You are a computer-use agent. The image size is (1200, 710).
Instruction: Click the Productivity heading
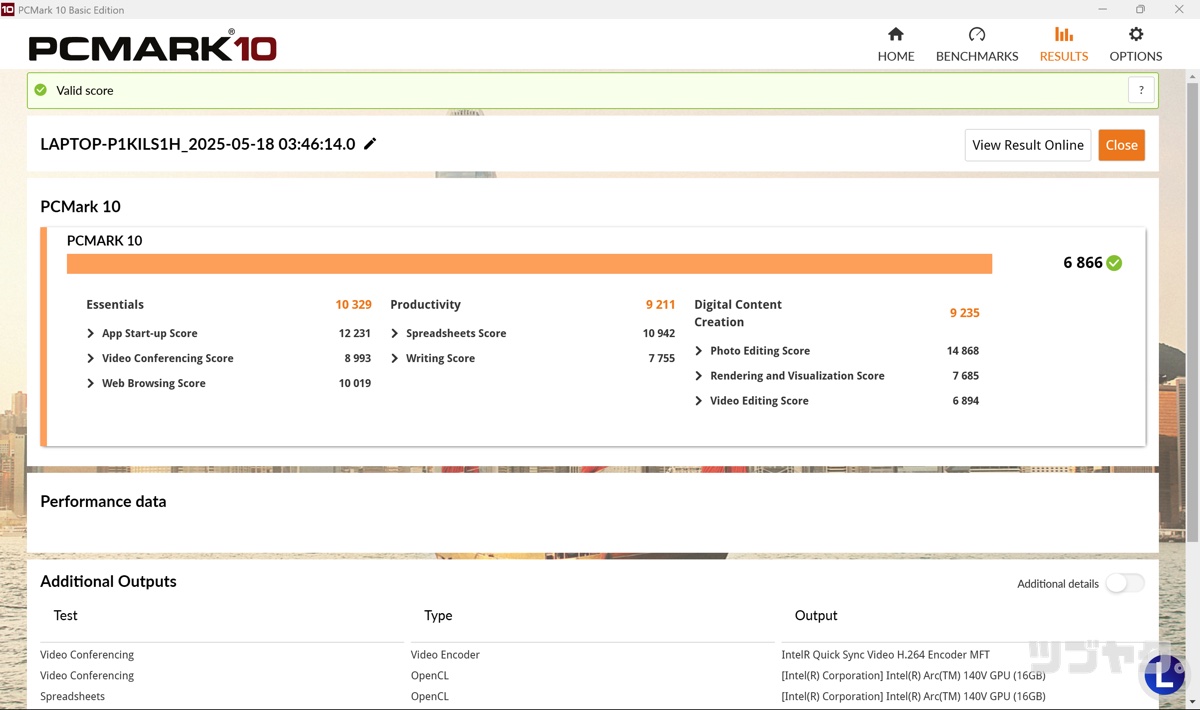click(425, 305)
